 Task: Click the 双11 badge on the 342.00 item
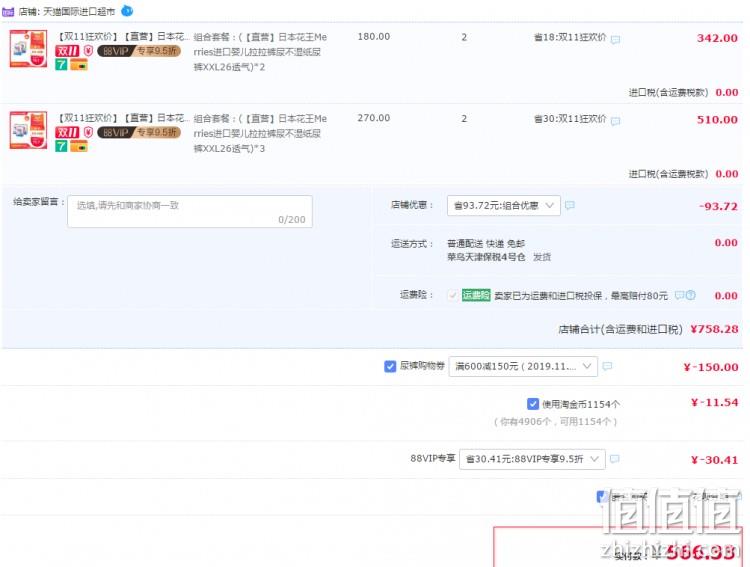67,51
